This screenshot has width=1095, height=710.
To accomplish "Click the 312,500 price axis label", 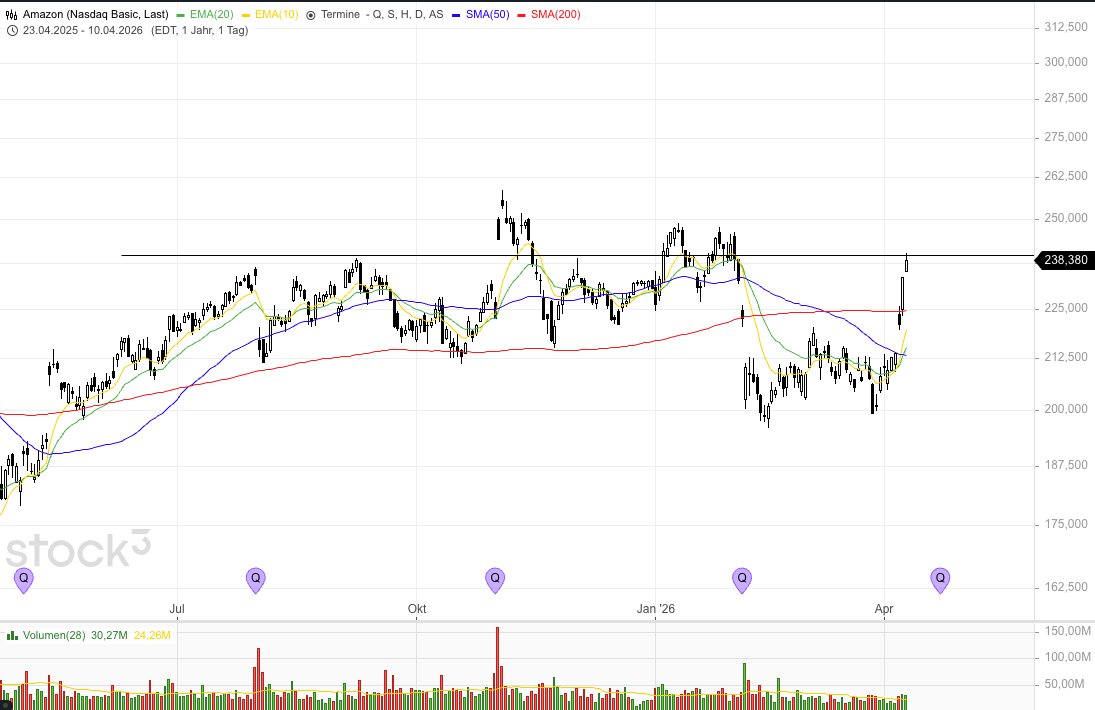I will [x=1066, y=27].
